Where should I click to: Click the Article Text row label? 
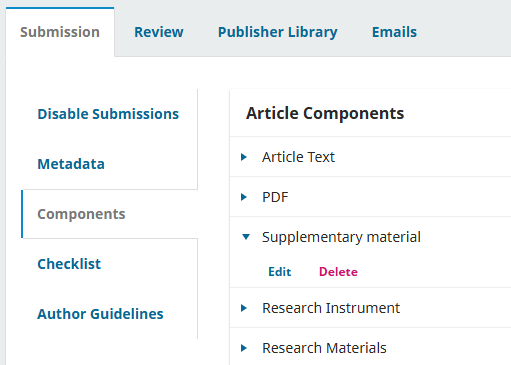(298, 157)
